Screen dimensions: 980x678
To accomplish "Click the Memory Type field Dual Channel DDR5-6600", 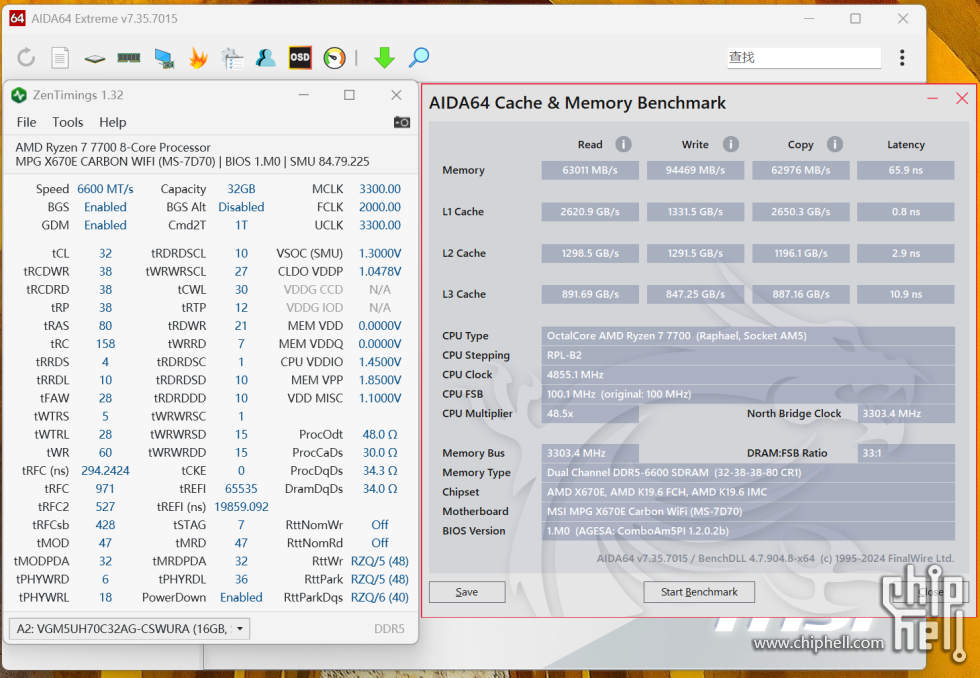I will (x=748, y=472).
